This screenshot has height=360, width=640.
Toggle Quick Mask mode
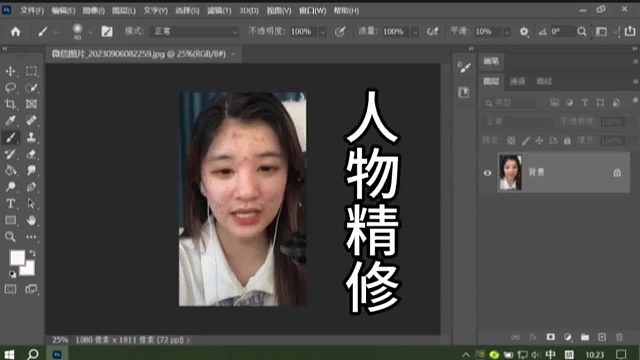point(10,289)
